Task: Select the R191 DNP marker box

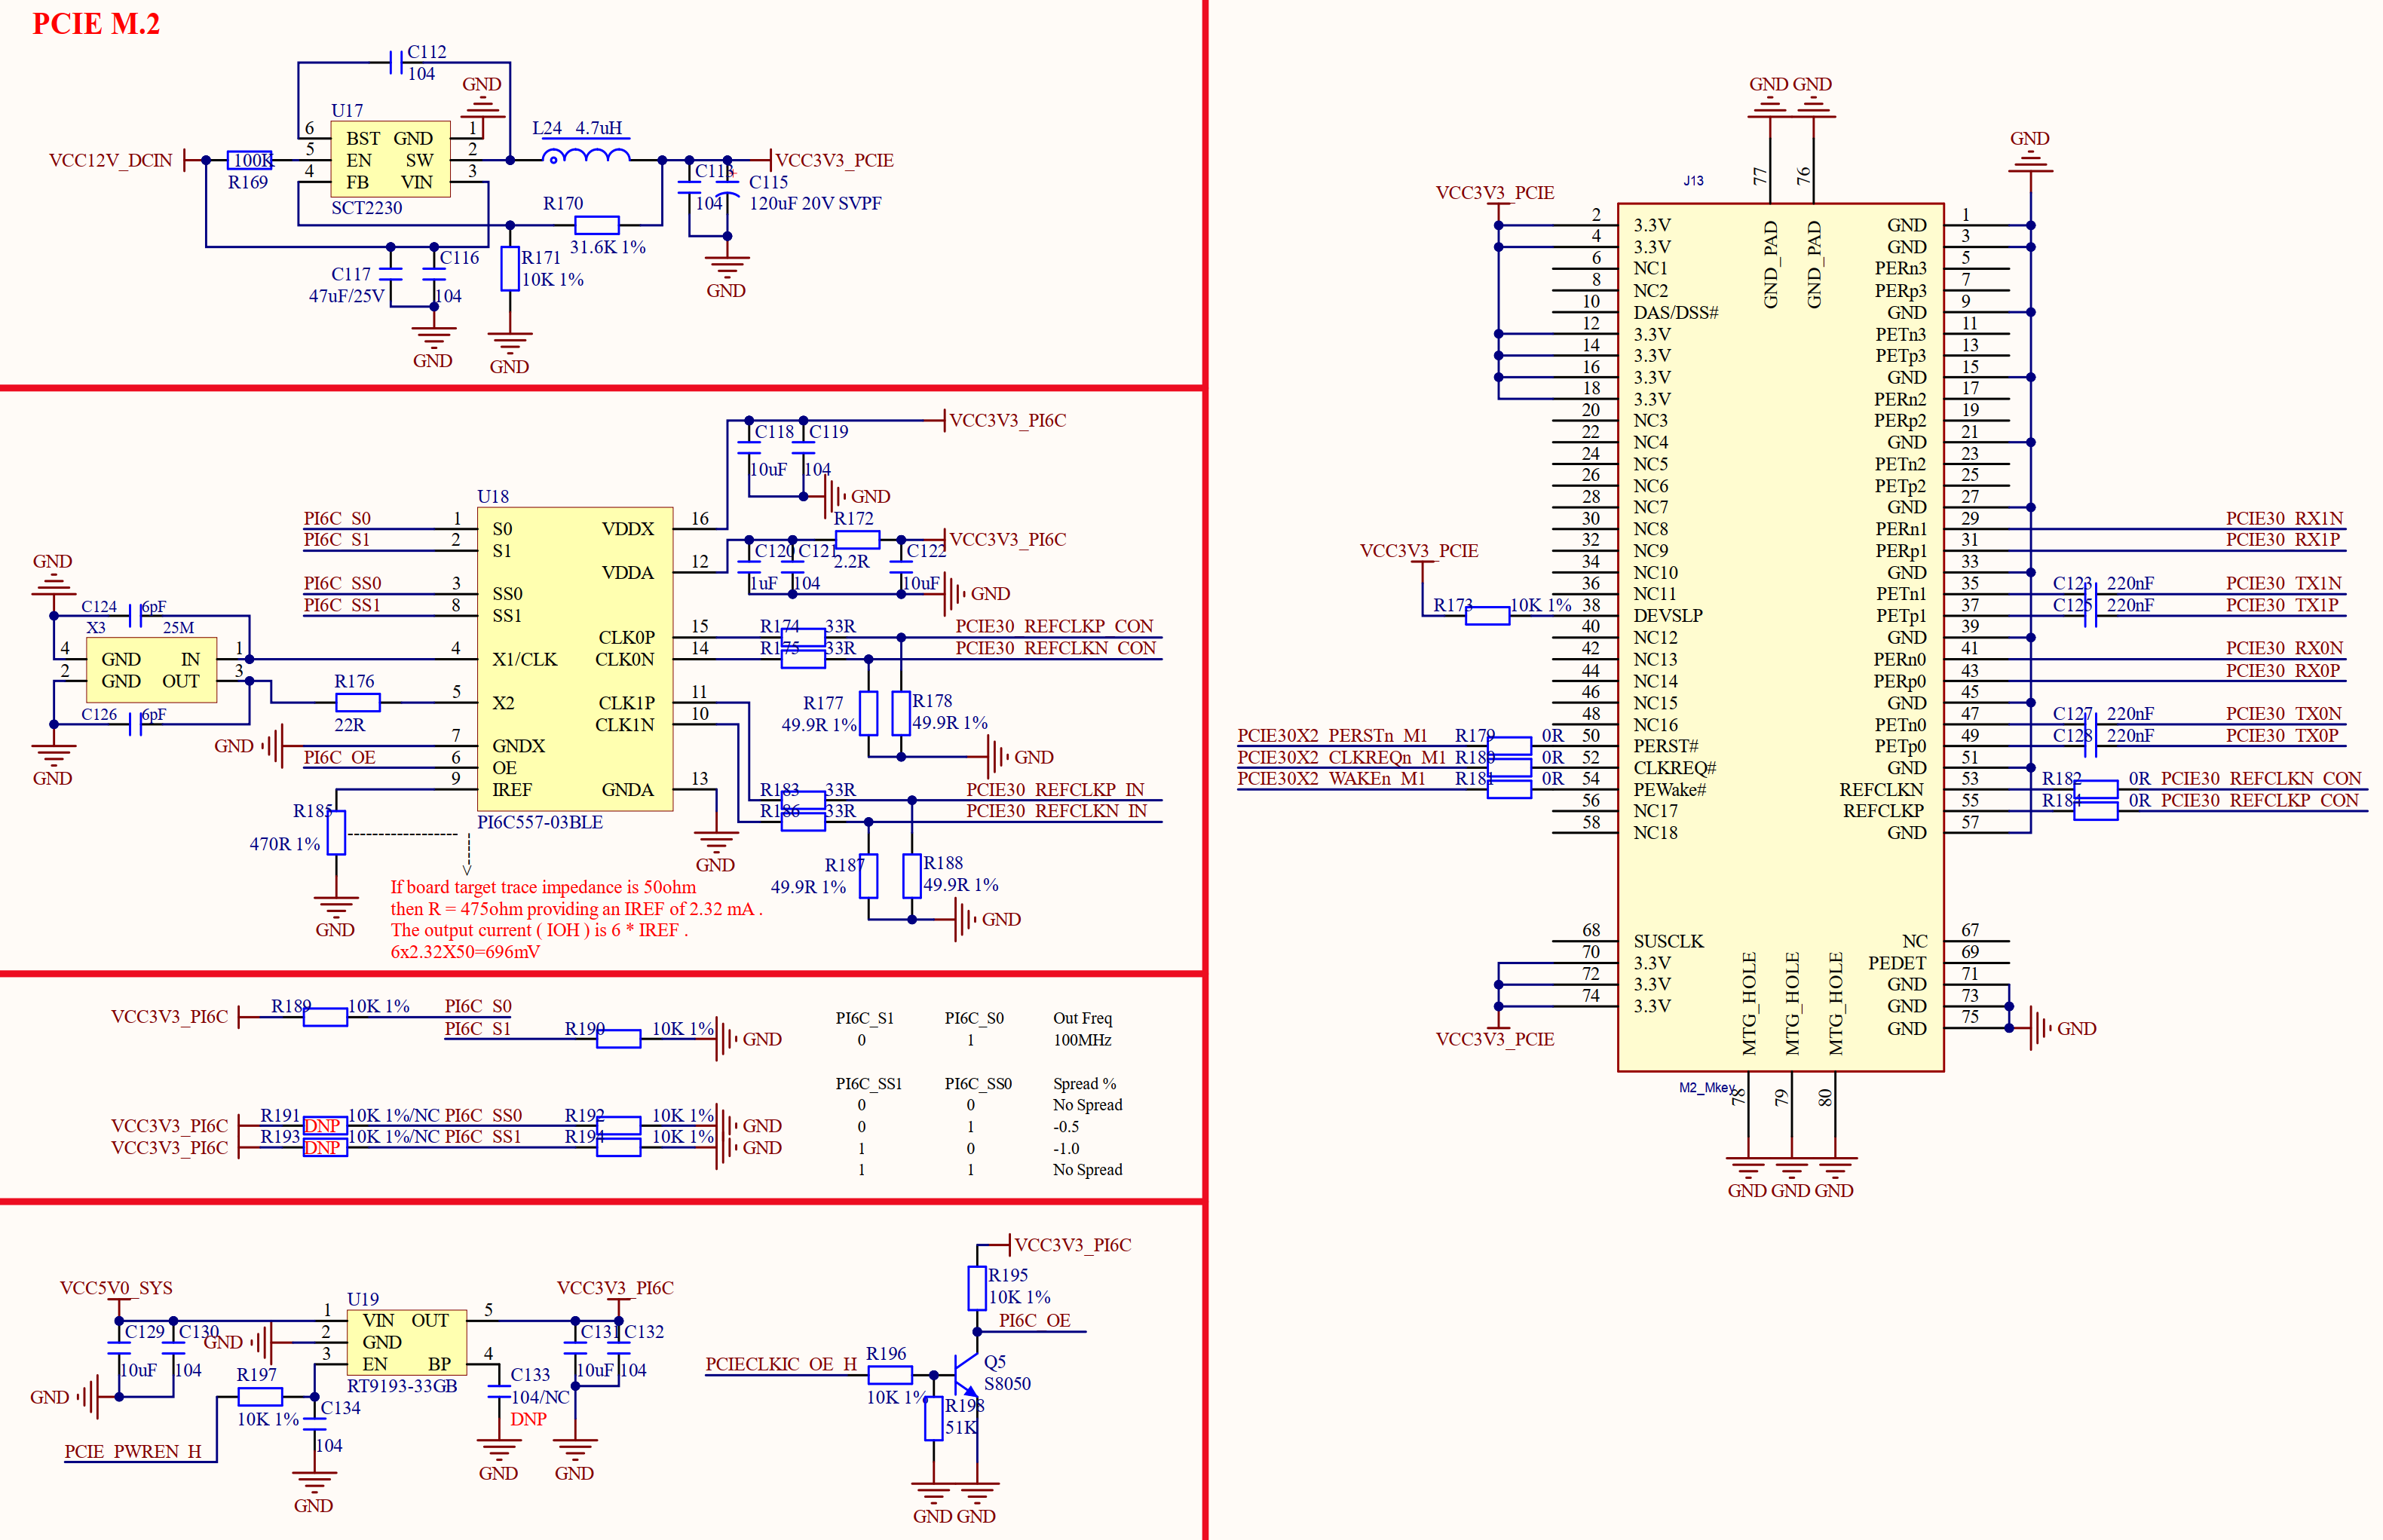Action: tap(324, 1126)
